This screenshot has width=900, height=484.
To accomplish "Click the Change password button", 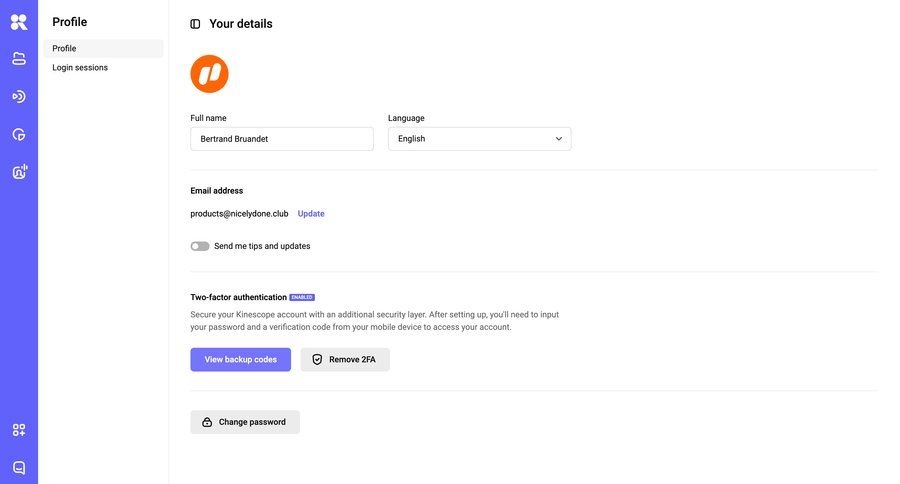I will pos(245,422).
